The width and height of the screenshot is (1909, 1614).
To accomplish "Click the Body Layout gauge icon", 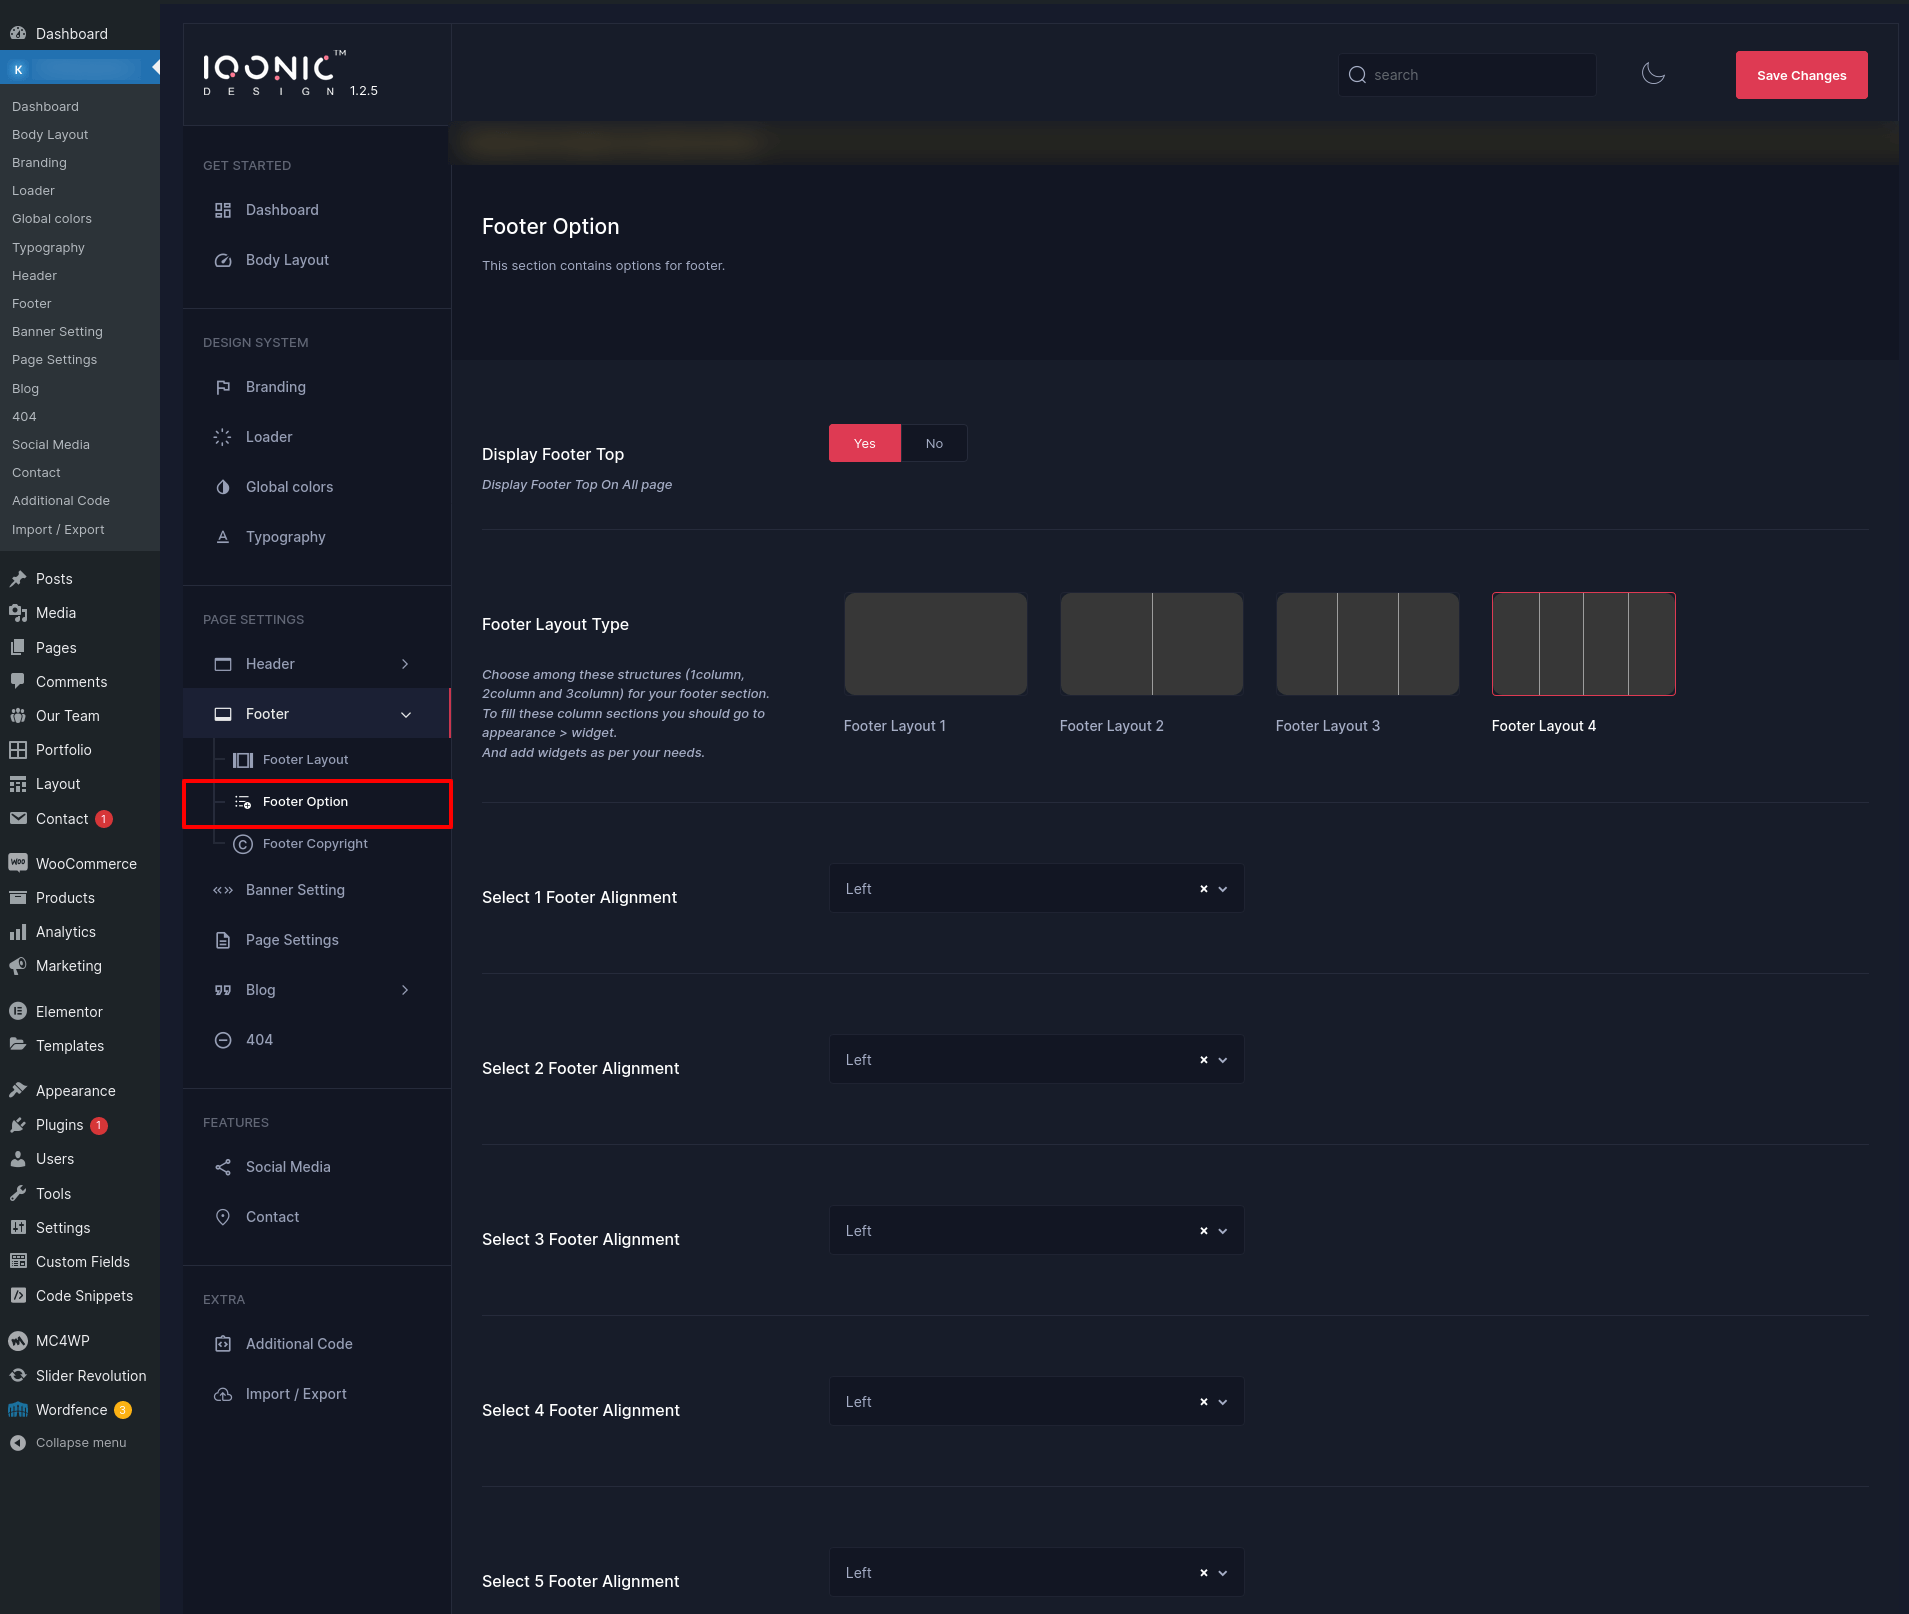I will tap(223, 260).
